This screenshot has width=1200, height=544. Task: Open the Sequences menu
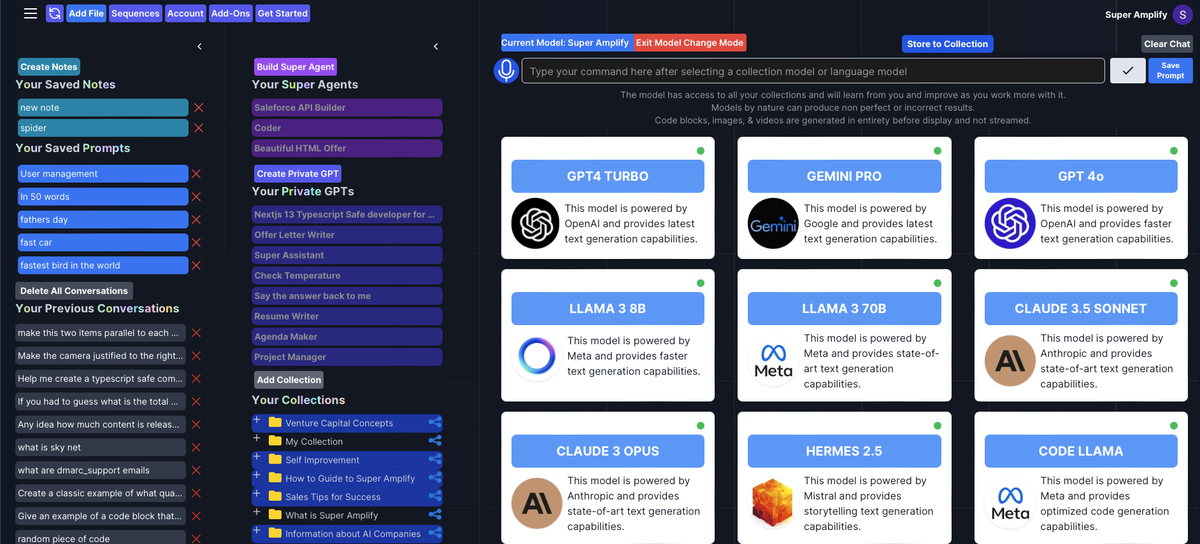coord(135,14)
